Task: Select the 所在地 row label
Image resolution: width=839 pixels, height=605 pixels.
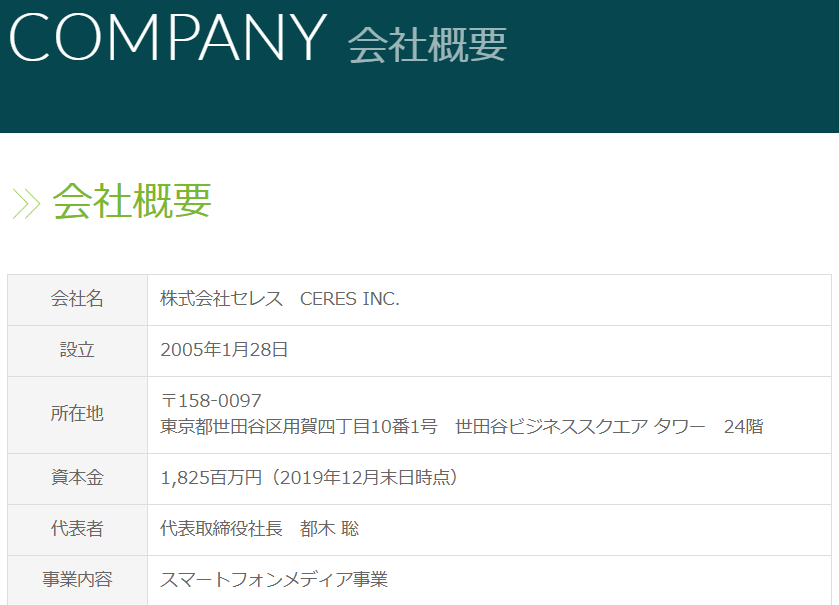Action: (77, 413)
